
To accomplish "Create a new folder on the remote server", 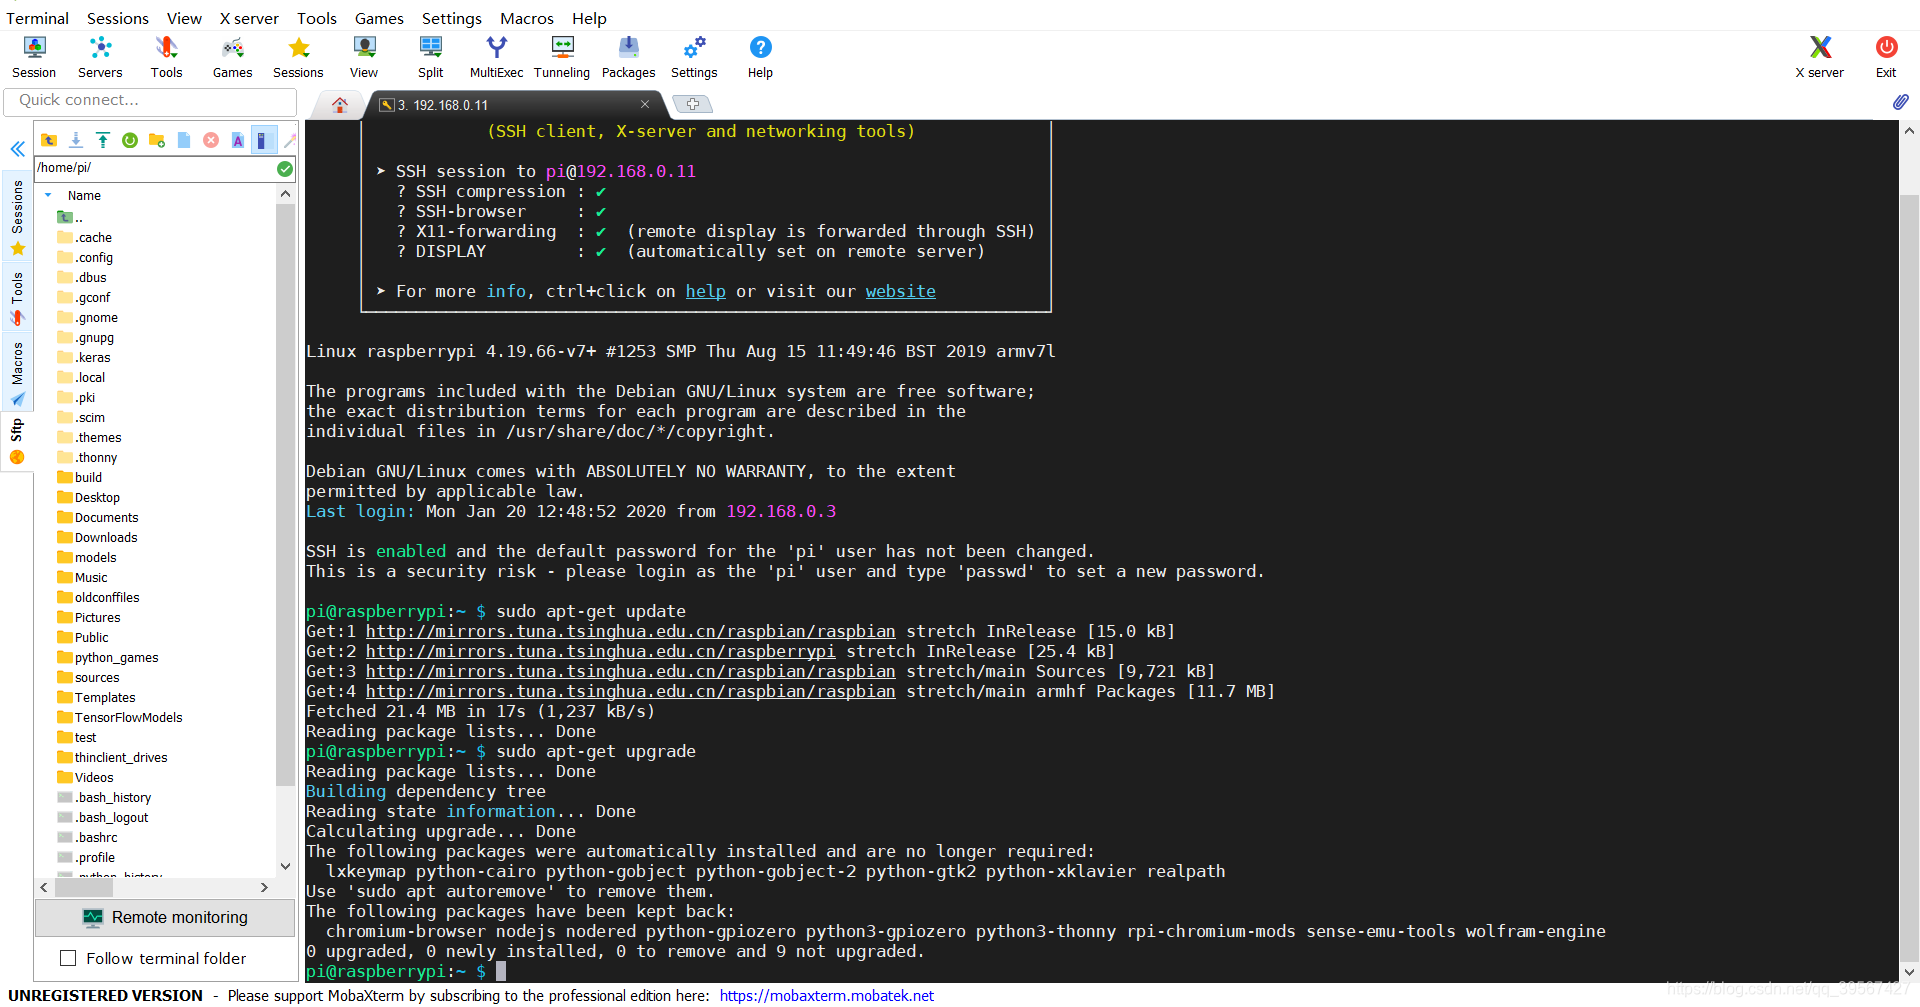I will point(157,140).
